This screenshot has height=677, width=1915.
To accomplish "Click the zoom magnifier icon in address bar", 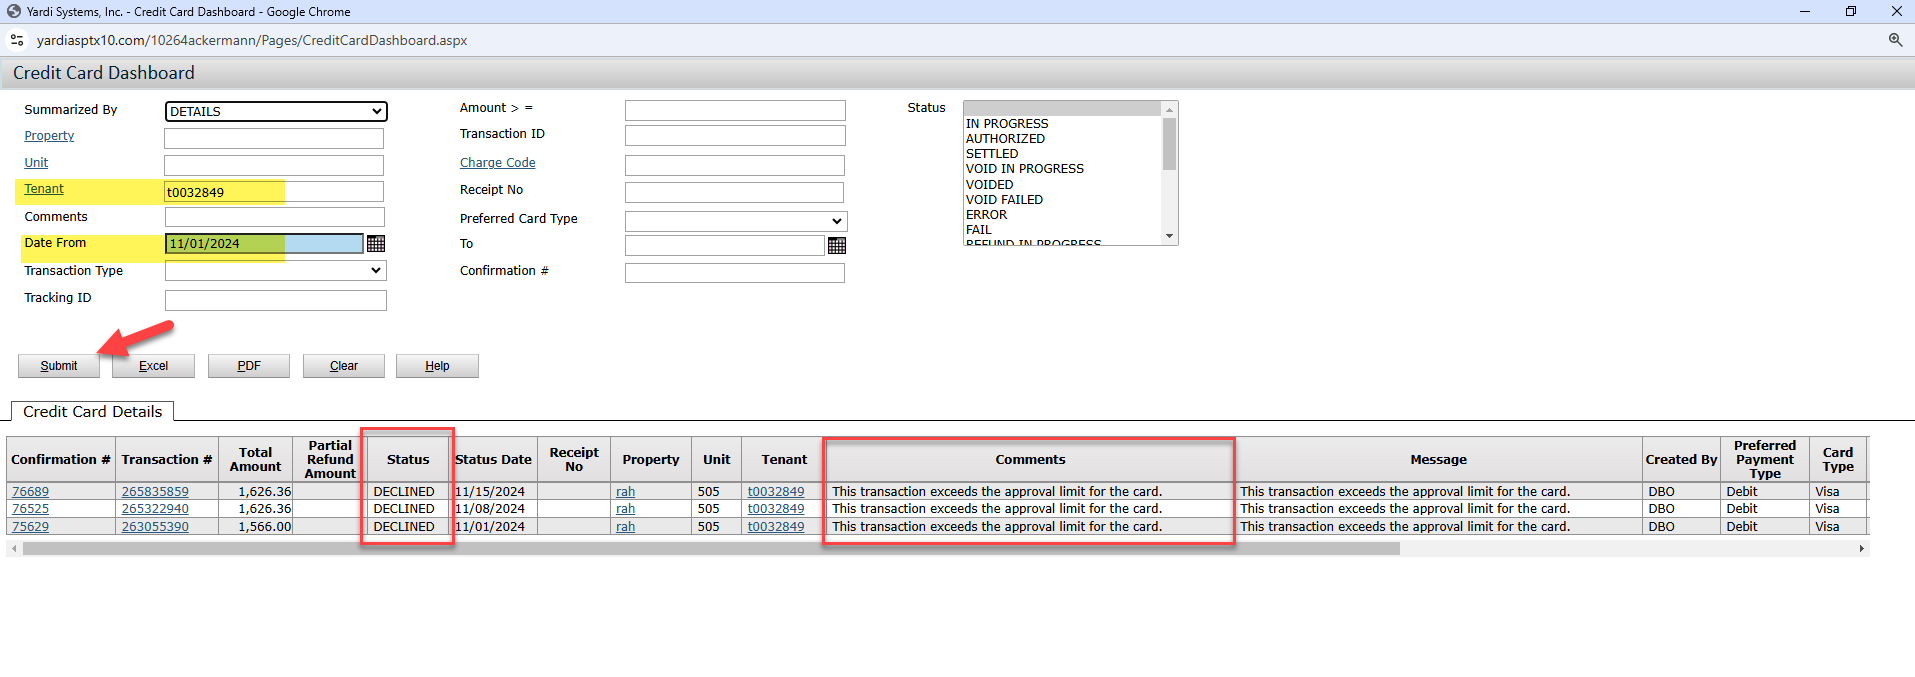I will (x=1895, y=40).
